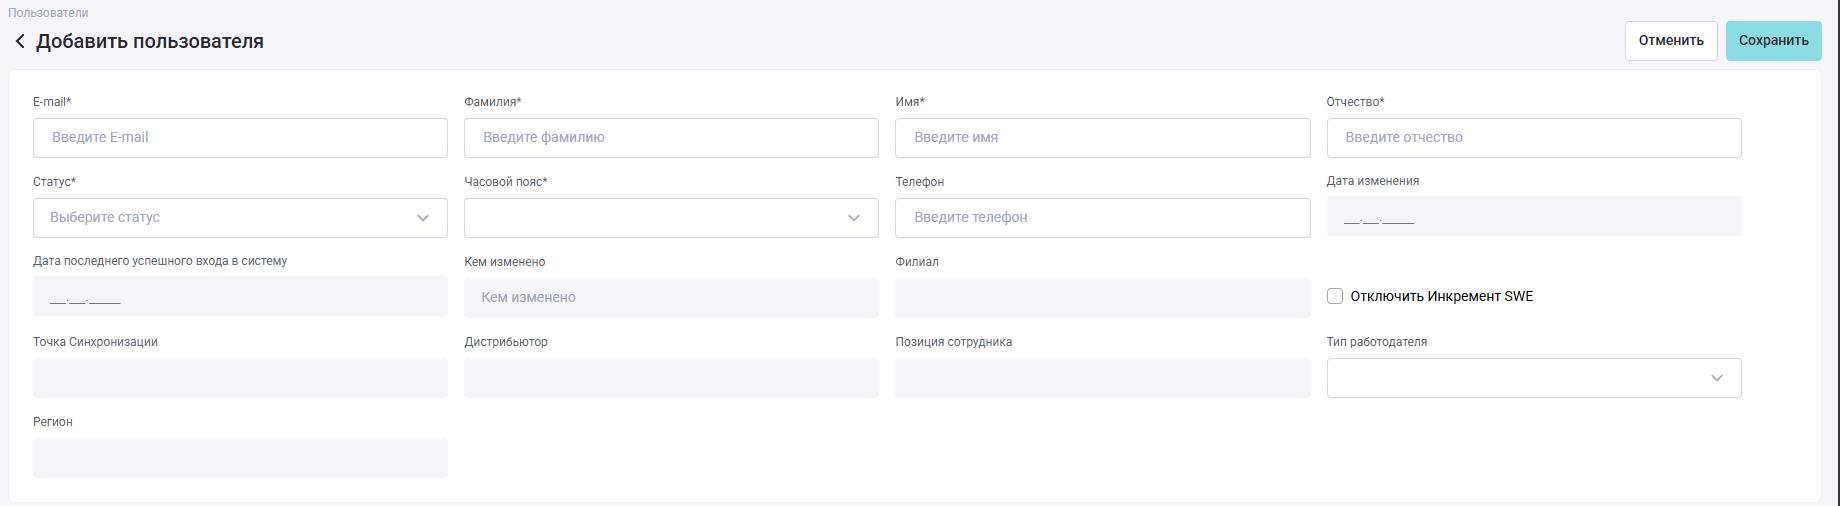Click the Дистрибьютор field
The height and width of the screenshot is (506, 1840).
pyautogui.click(x=671, y=378)
